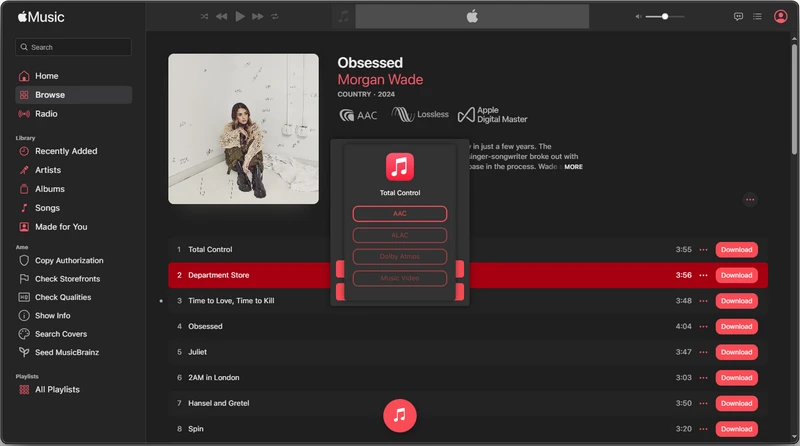Viewport: 800px width, 446px height.
Task: Open more options for Spin
Action: 704,429
